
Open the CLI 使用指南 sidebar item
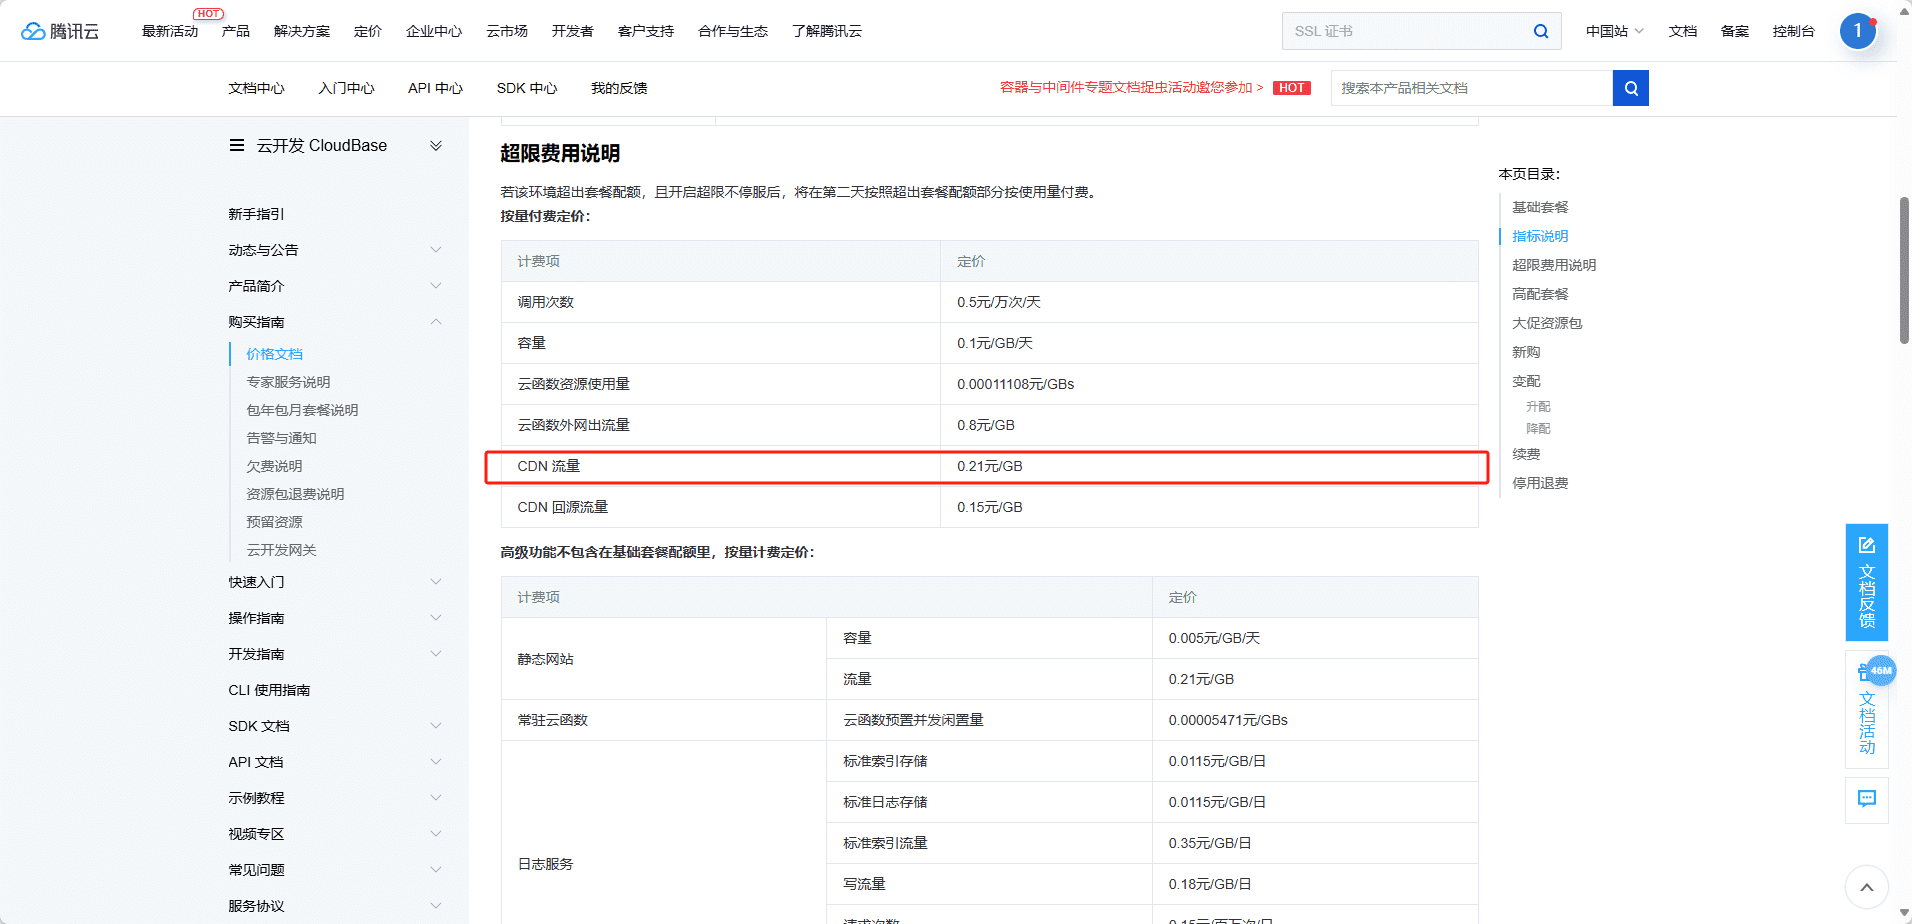tap(269, 690)
